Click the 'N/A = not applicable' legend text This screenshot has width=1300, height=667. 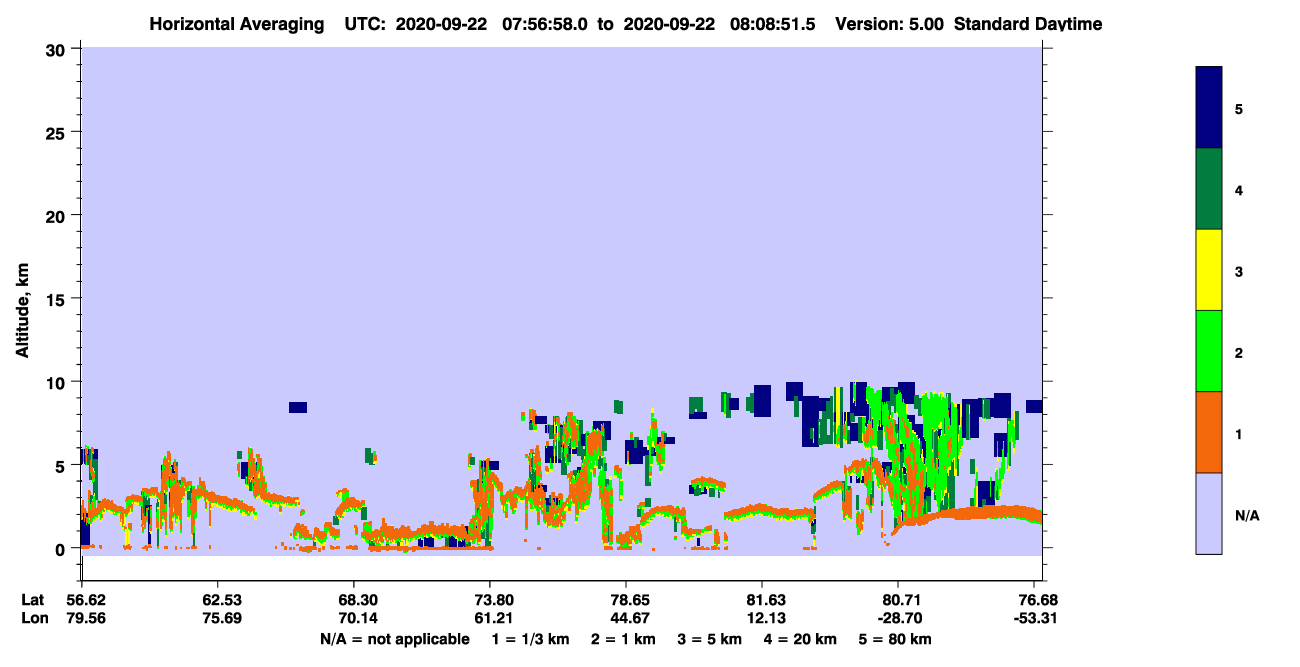(394, 639)
